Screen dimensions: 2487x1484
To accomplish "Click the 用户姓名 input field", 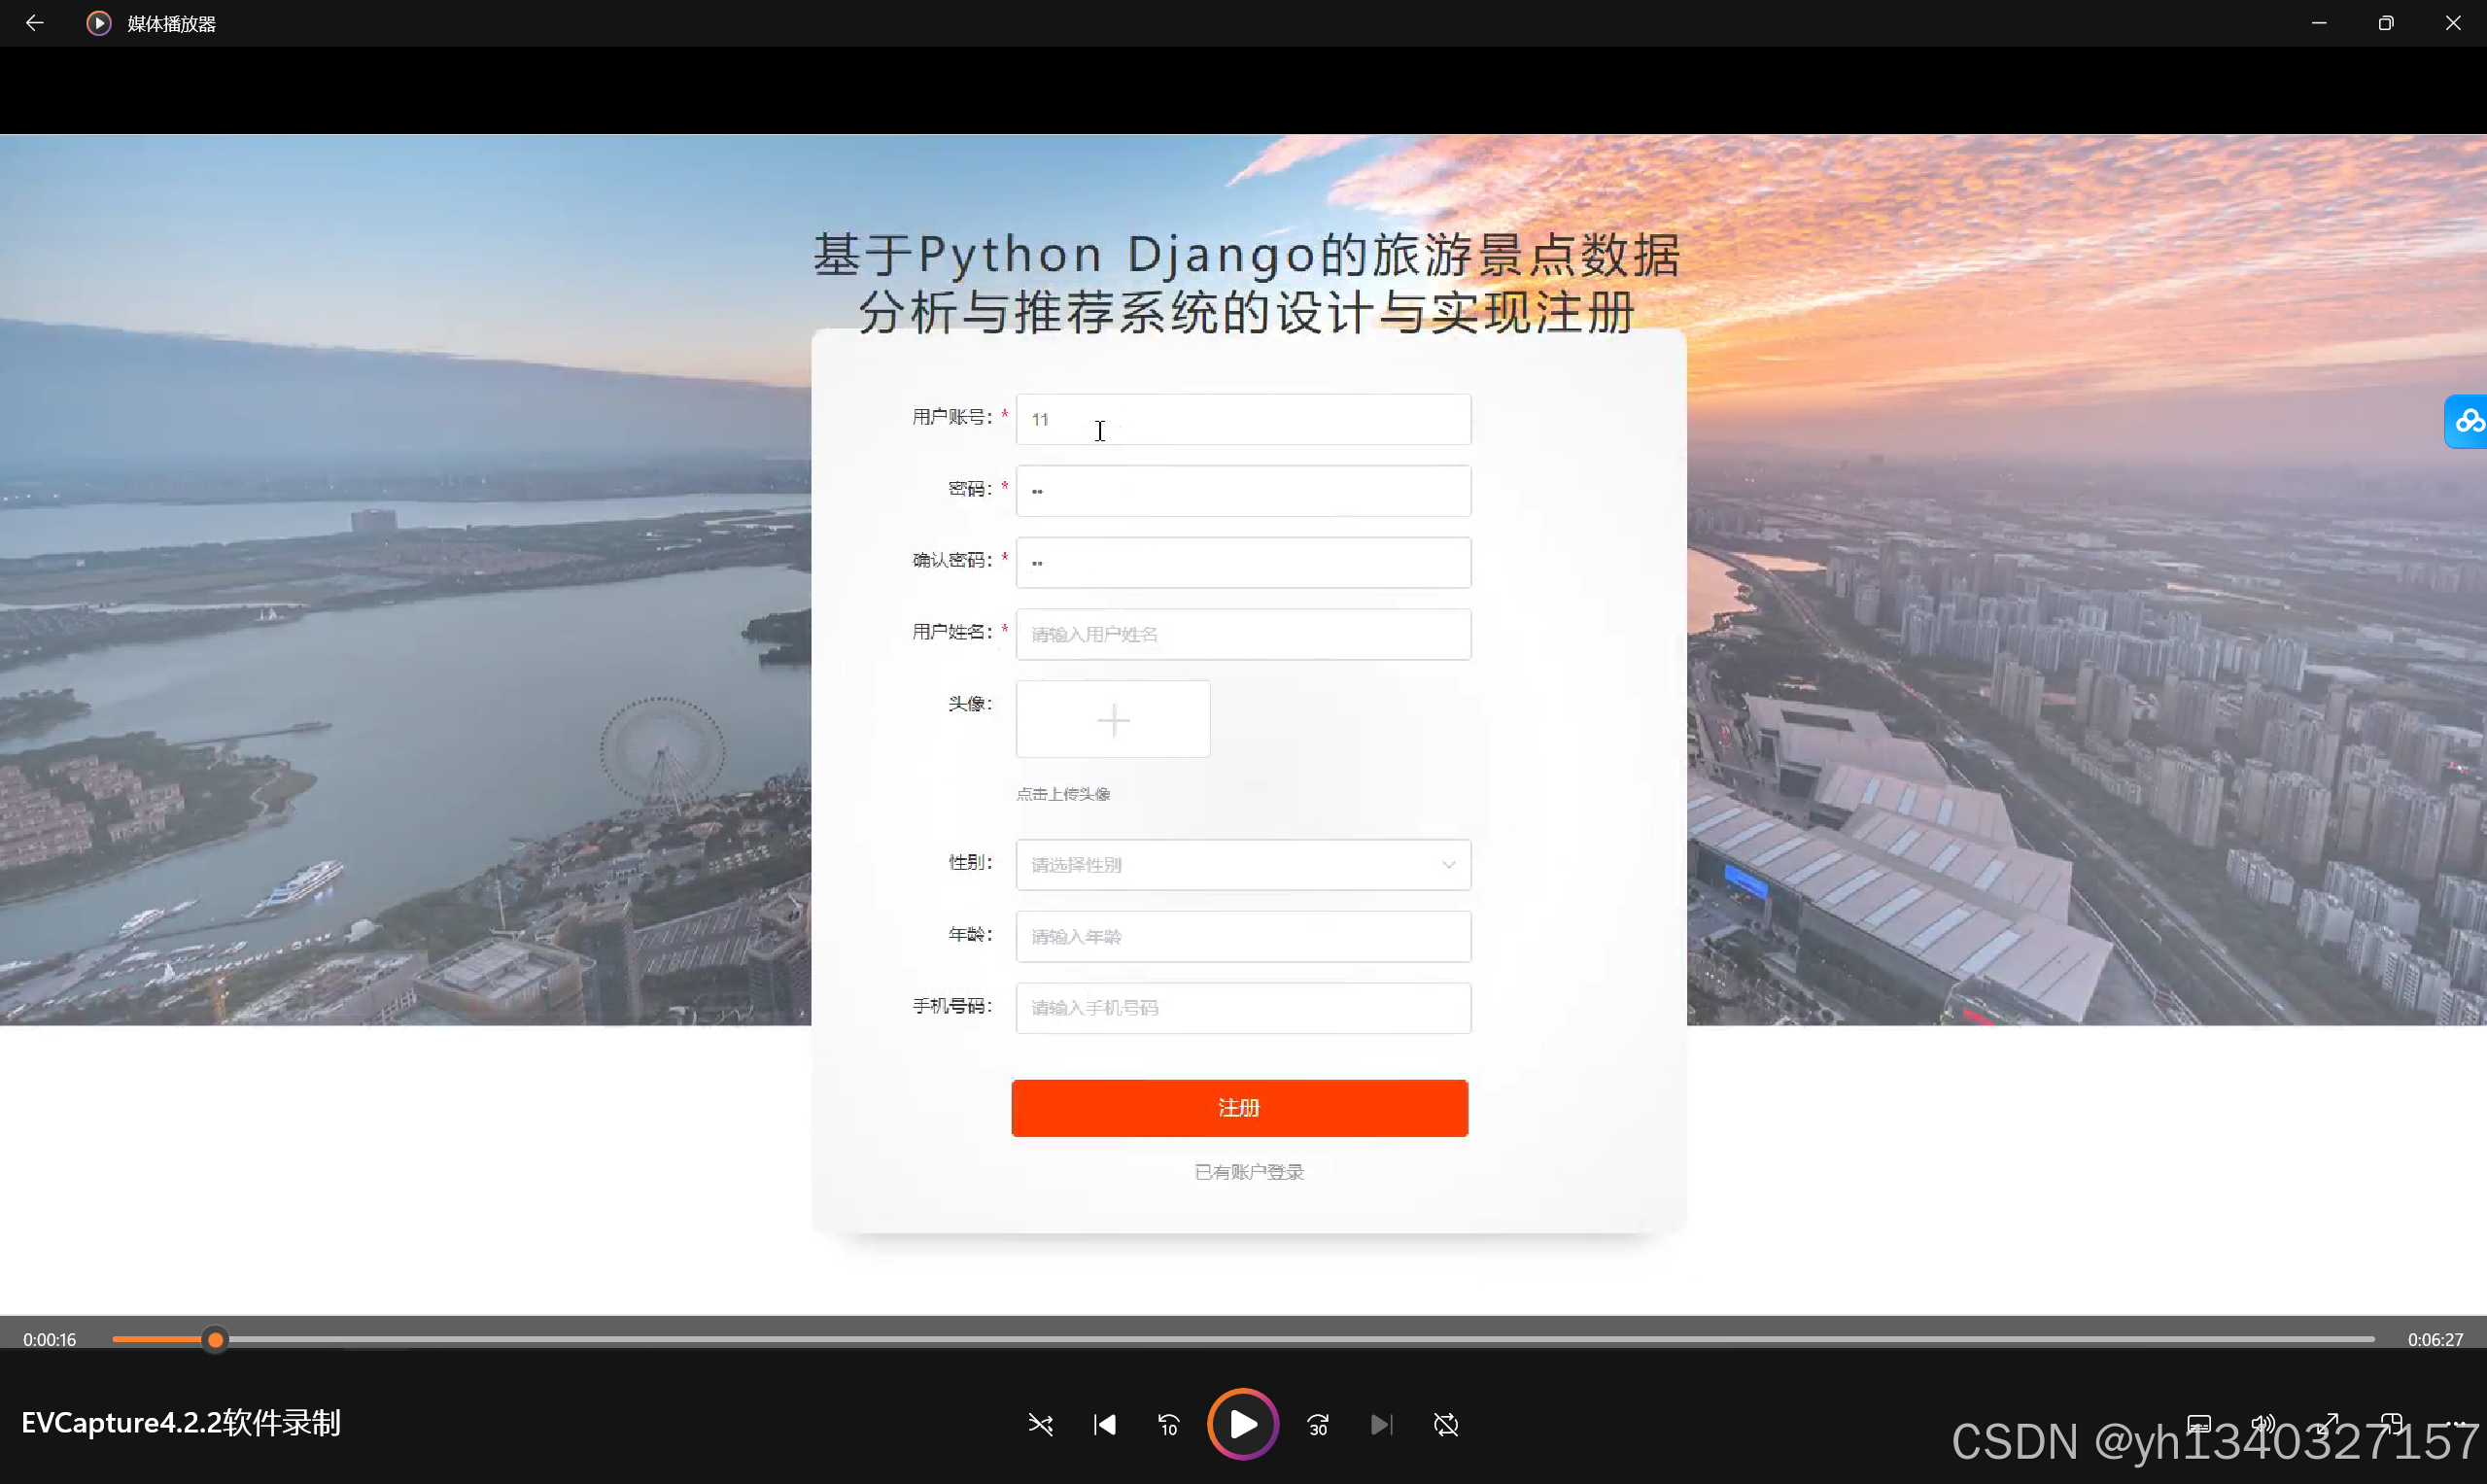I will [1243, 634].
